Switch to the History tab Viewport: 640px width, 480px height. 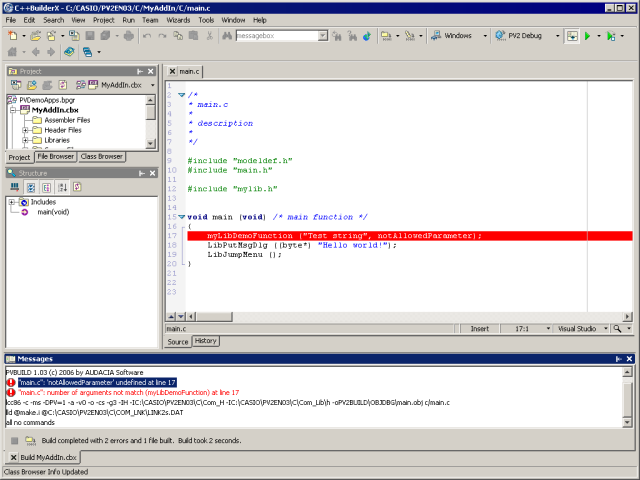point(205,341)
